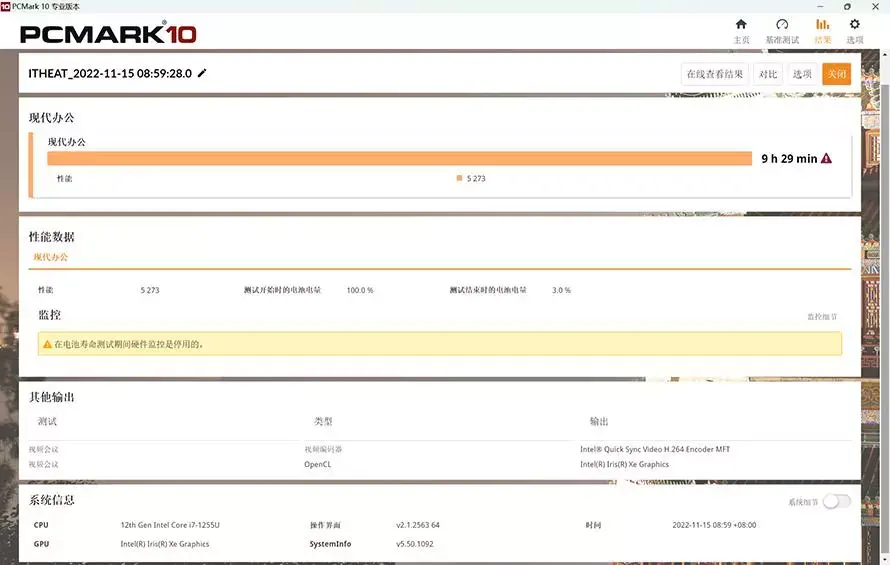Screen dimensions: 890x565
Task: Click the PCMARK 10 logo
Action: [108, 34]
